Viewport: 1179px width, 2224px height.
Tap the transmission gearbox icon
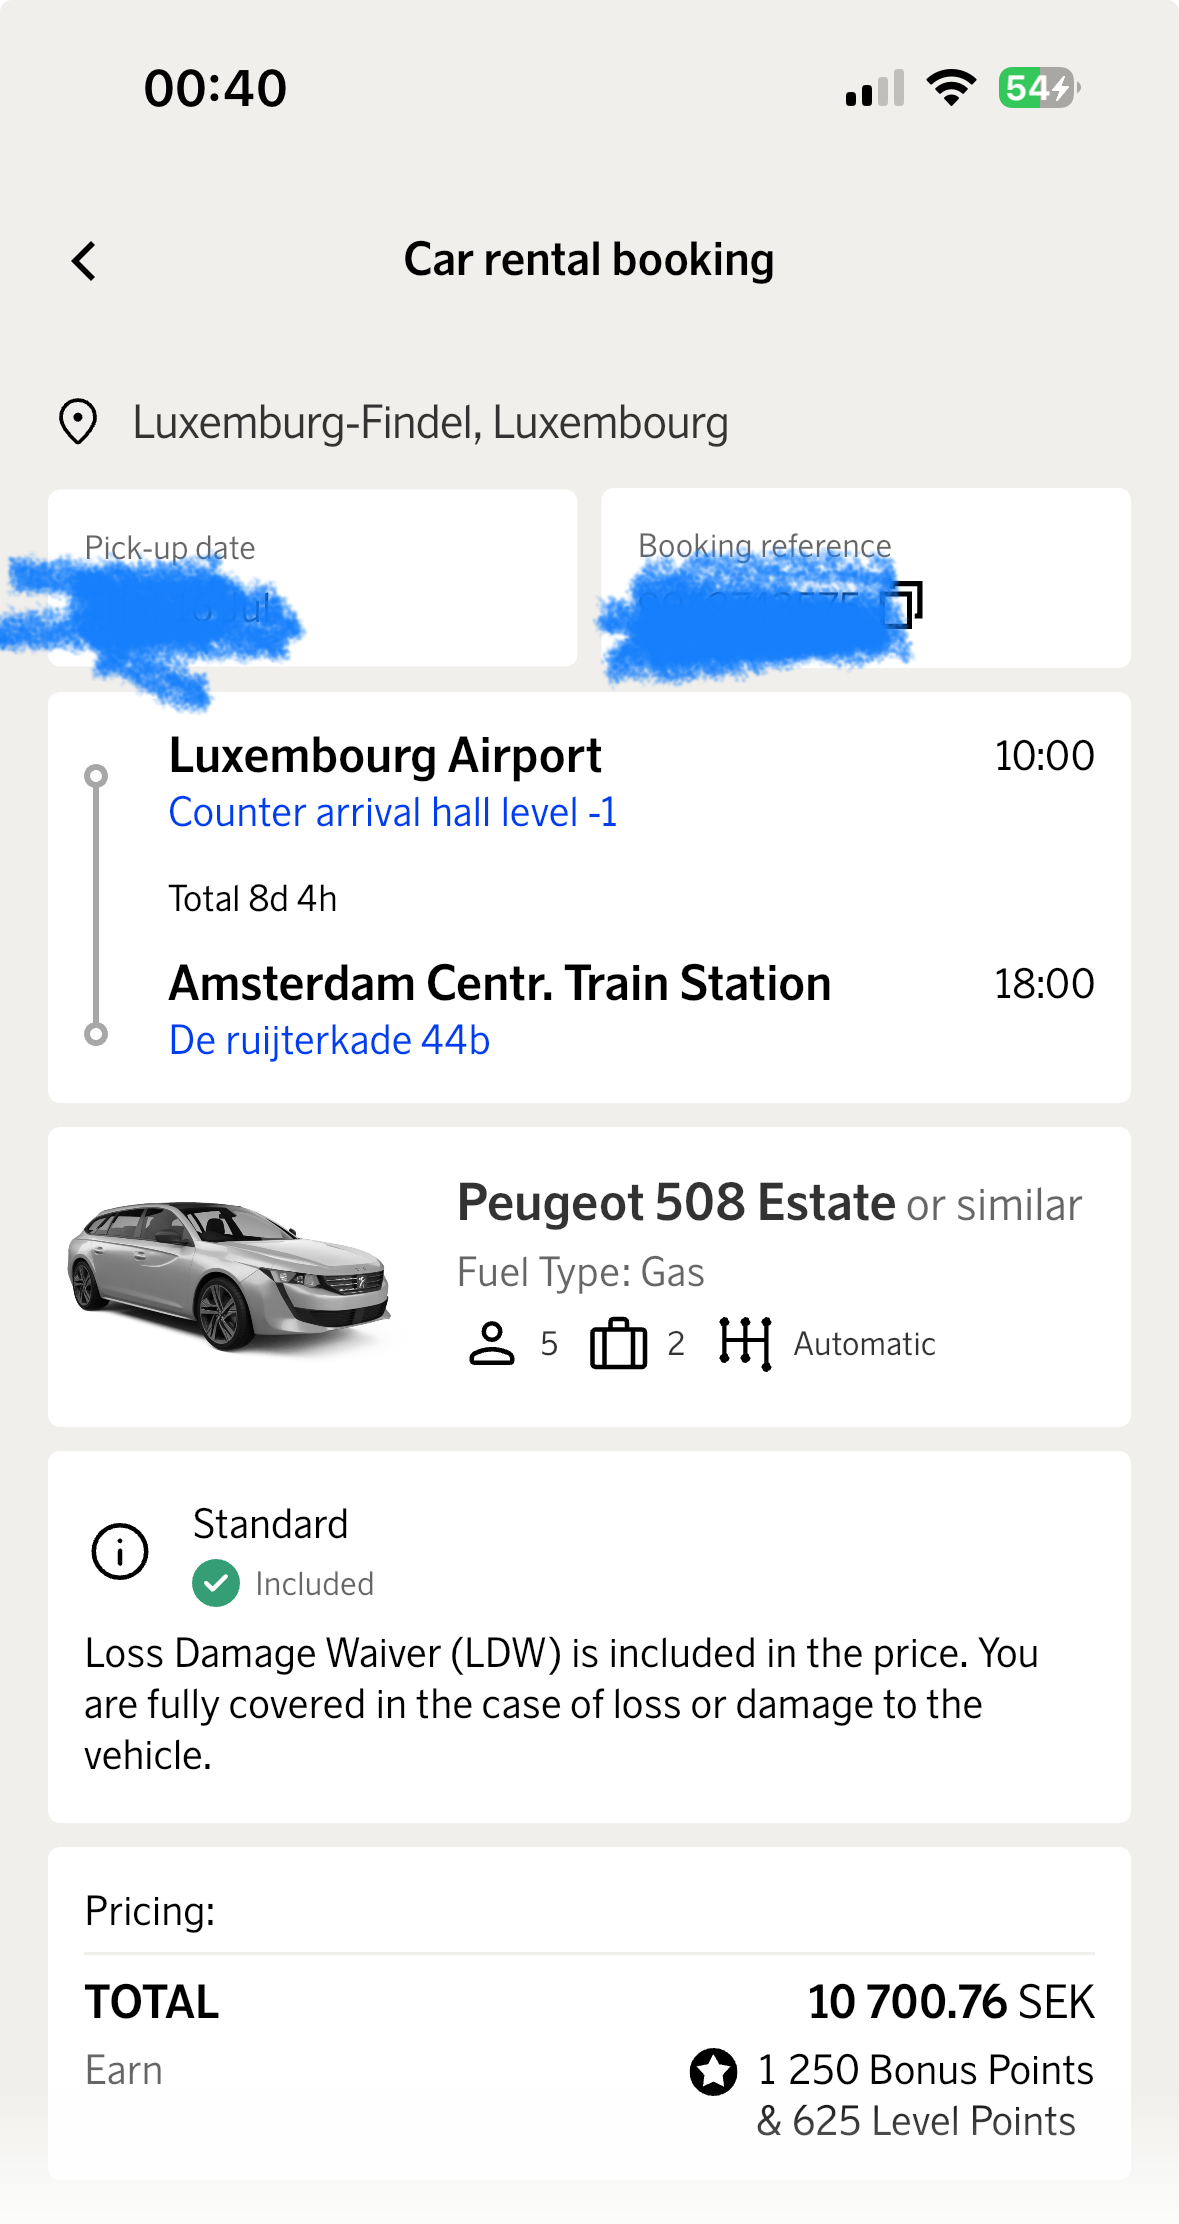(x=745, y=1344)
